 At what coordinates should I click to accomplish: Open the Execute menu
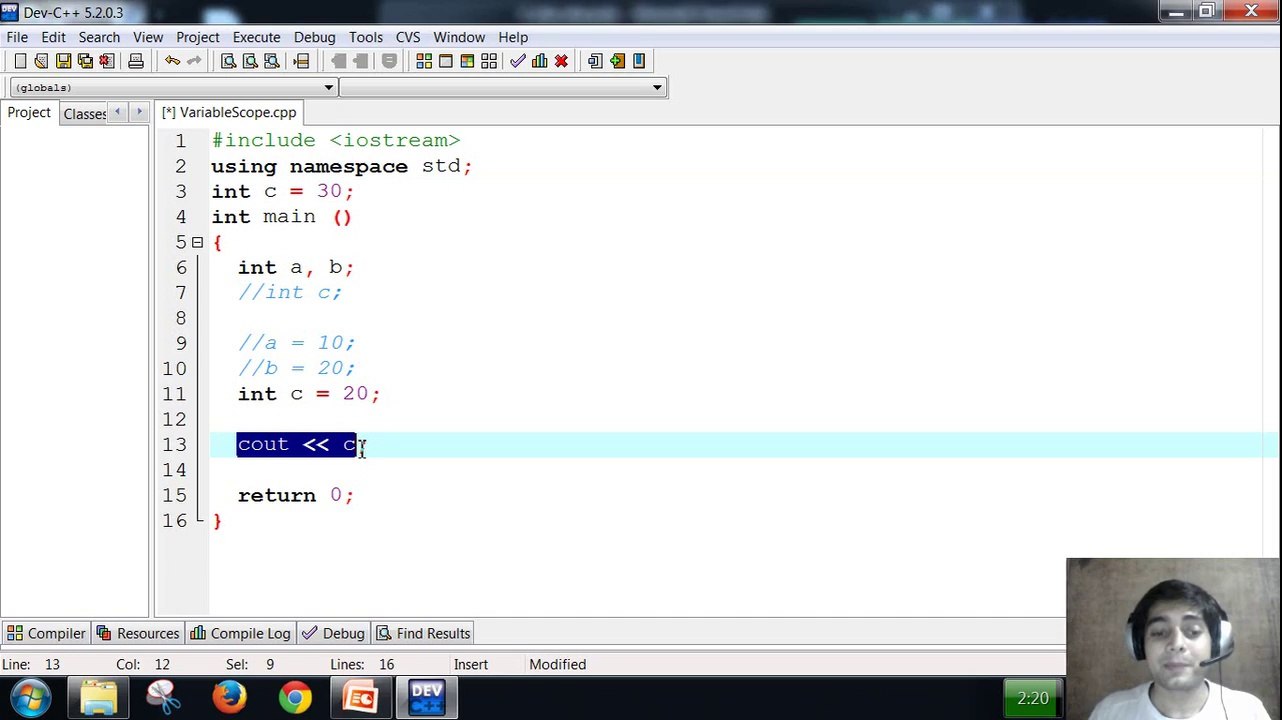tap(256, 37)
